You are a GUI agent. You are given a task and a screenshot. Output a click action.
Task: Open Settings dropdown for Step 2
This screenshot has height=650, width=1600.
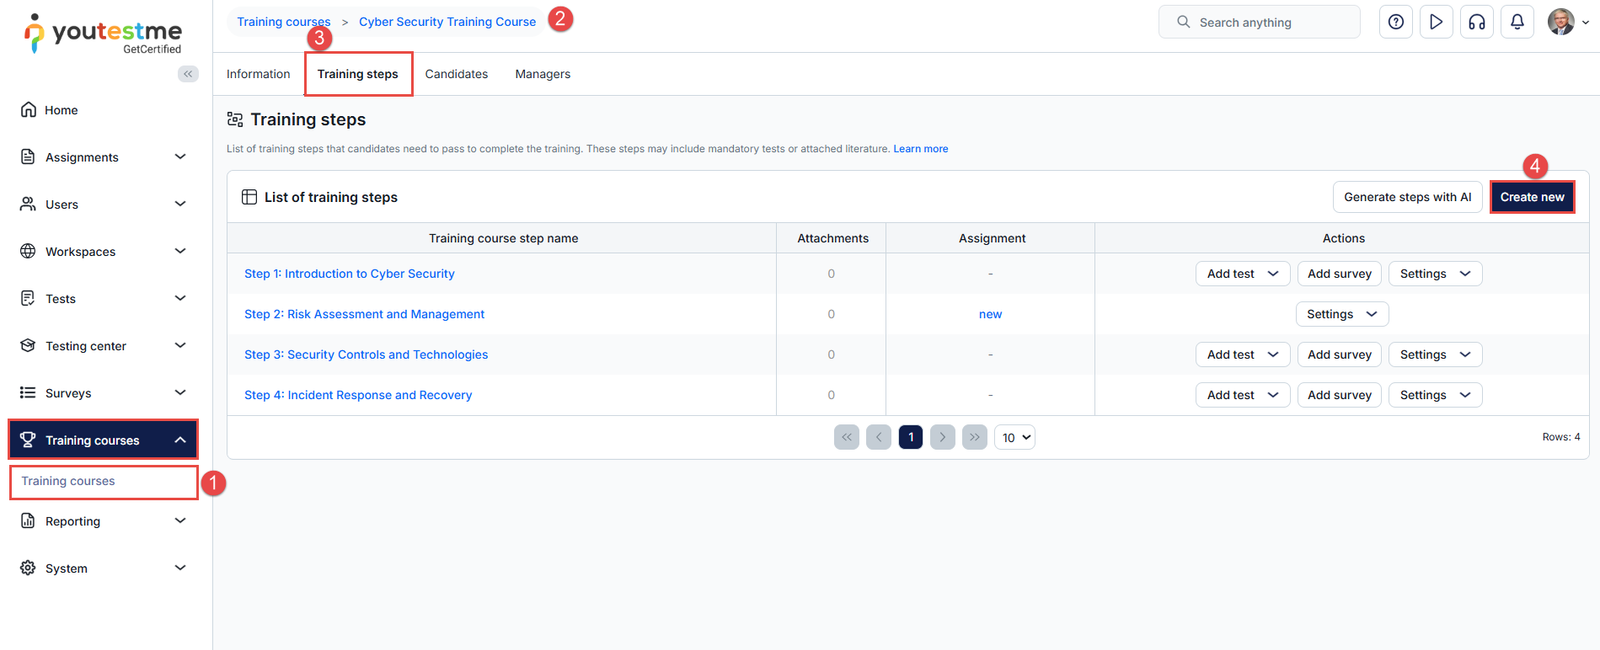point(1341,314)
